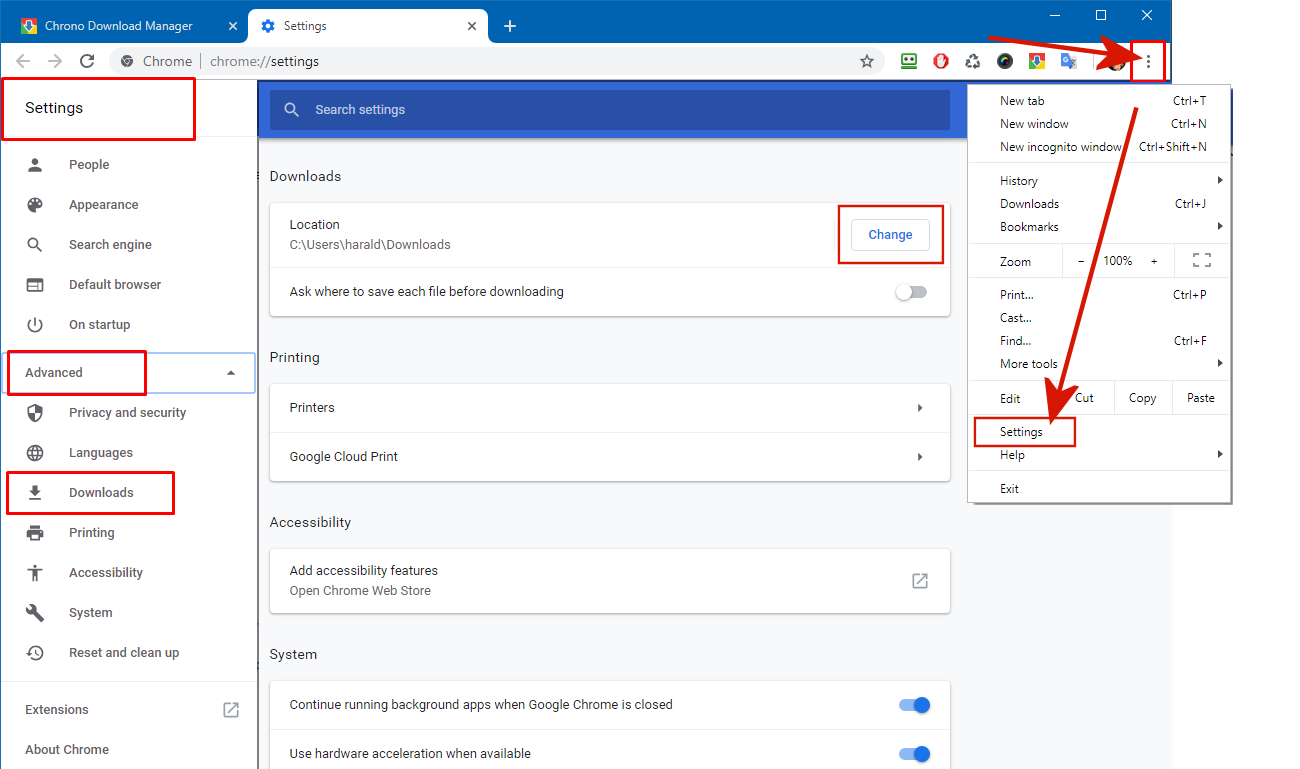Choose New tab from the menu
The height and width of the screenshot is (769, 1300).
1099,101
